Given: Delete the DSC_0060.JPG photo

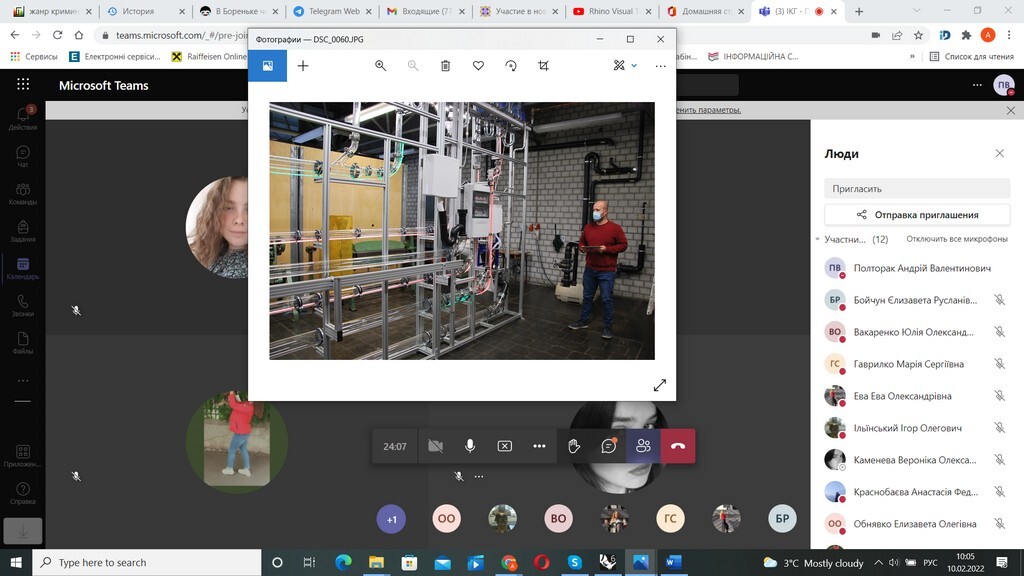Looking at the screenshot, I should coord(446,66).
